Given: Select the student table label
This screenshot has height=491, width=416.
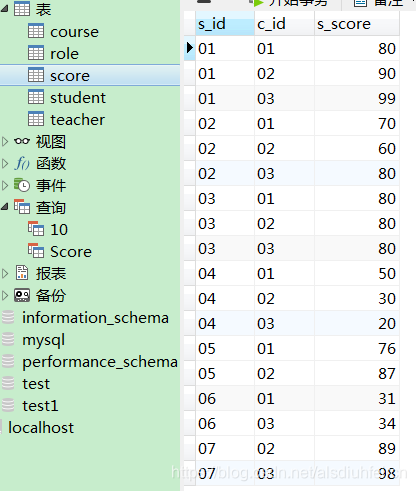Looking at the screenshot, I should click(x=78, y=98).
